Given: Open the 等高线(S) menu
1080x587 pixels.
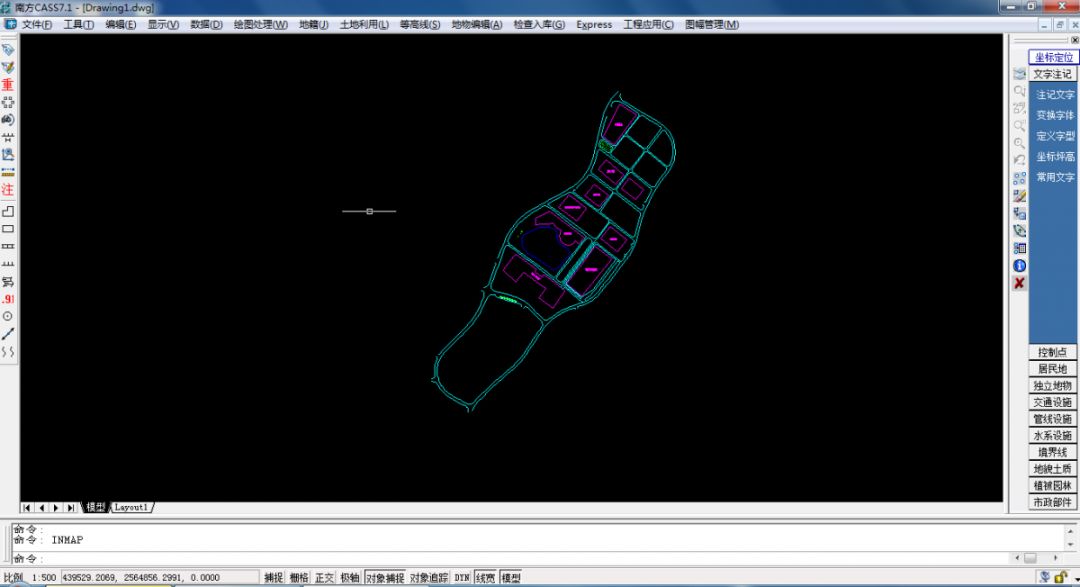Looking at the screenshot, I should coord(420,25).
